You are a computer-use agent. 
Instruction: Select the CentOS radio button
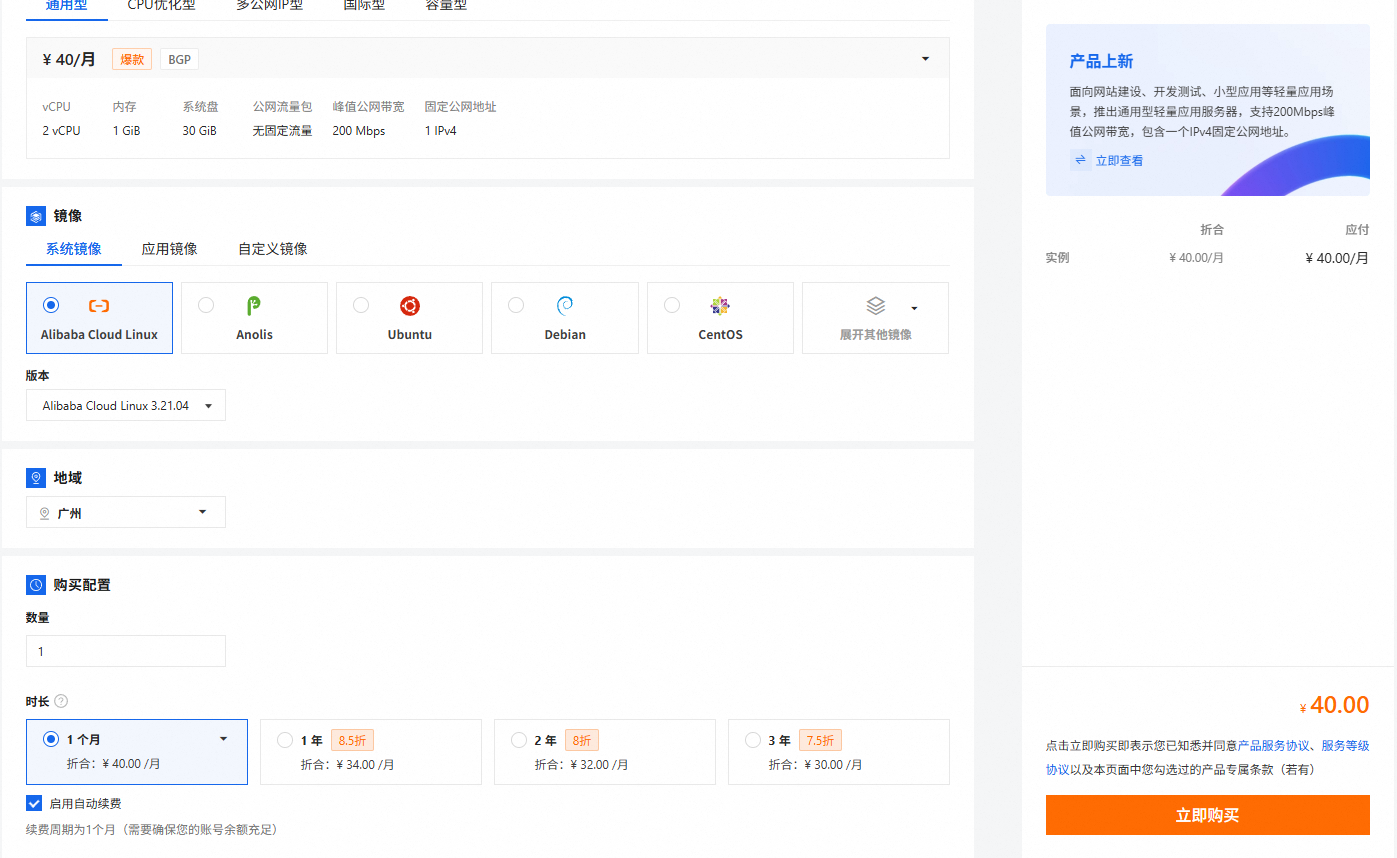(x=672, y=305)
